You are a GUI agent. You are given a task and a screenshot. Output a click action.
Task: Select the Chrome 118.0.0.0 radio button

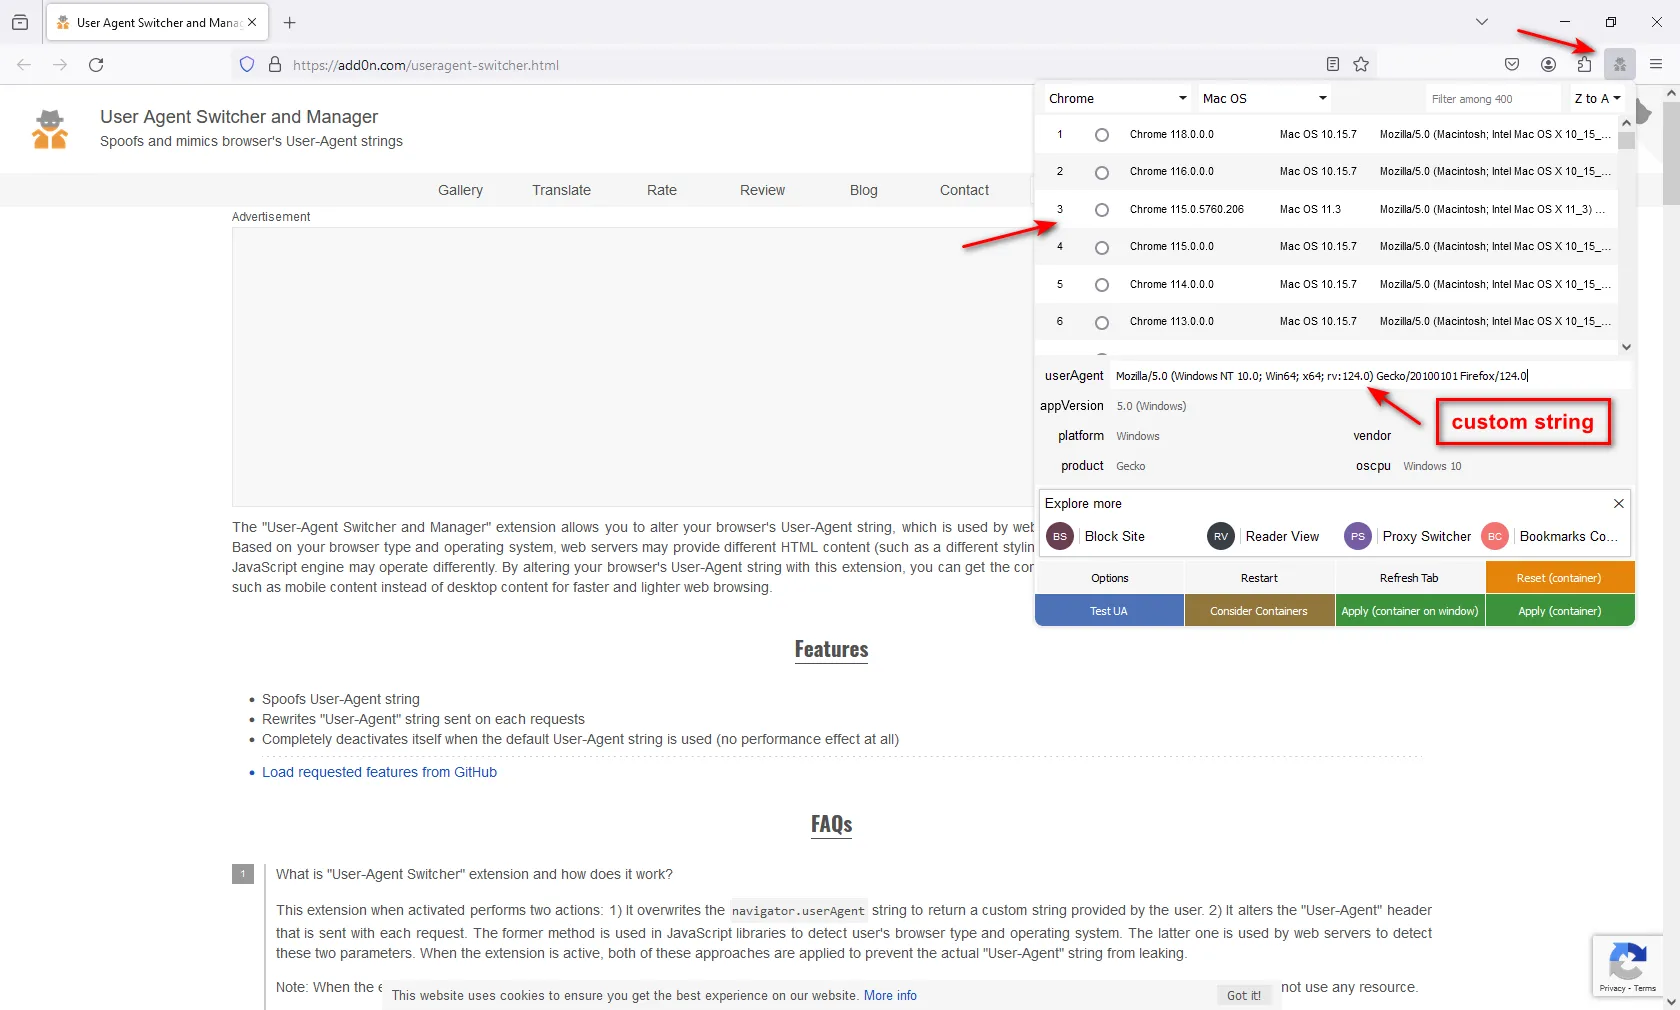(x=1101, y=135)
